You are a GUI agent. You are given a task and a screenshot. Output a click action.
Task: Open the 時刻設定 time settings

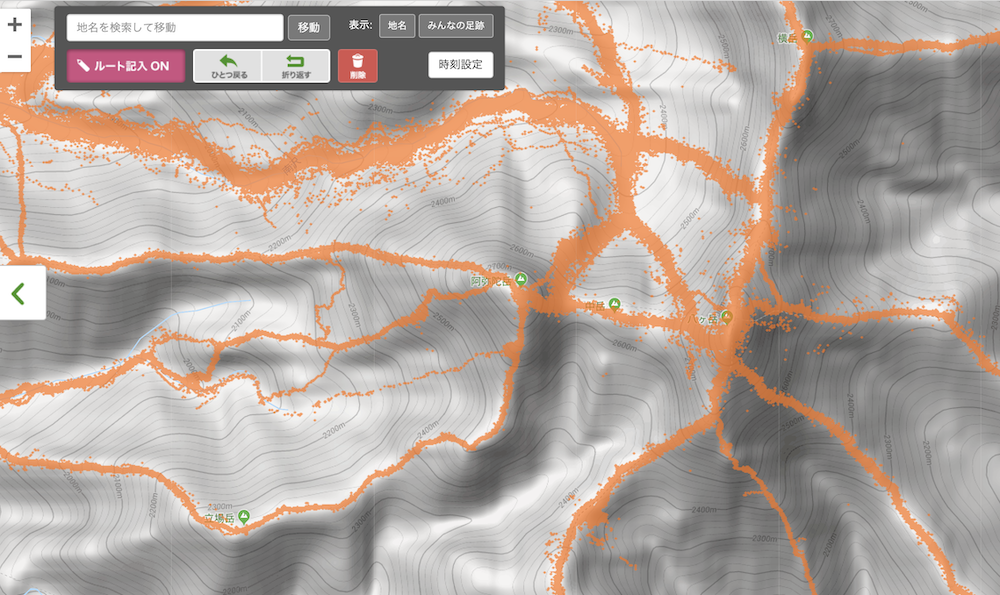point(460,64)
